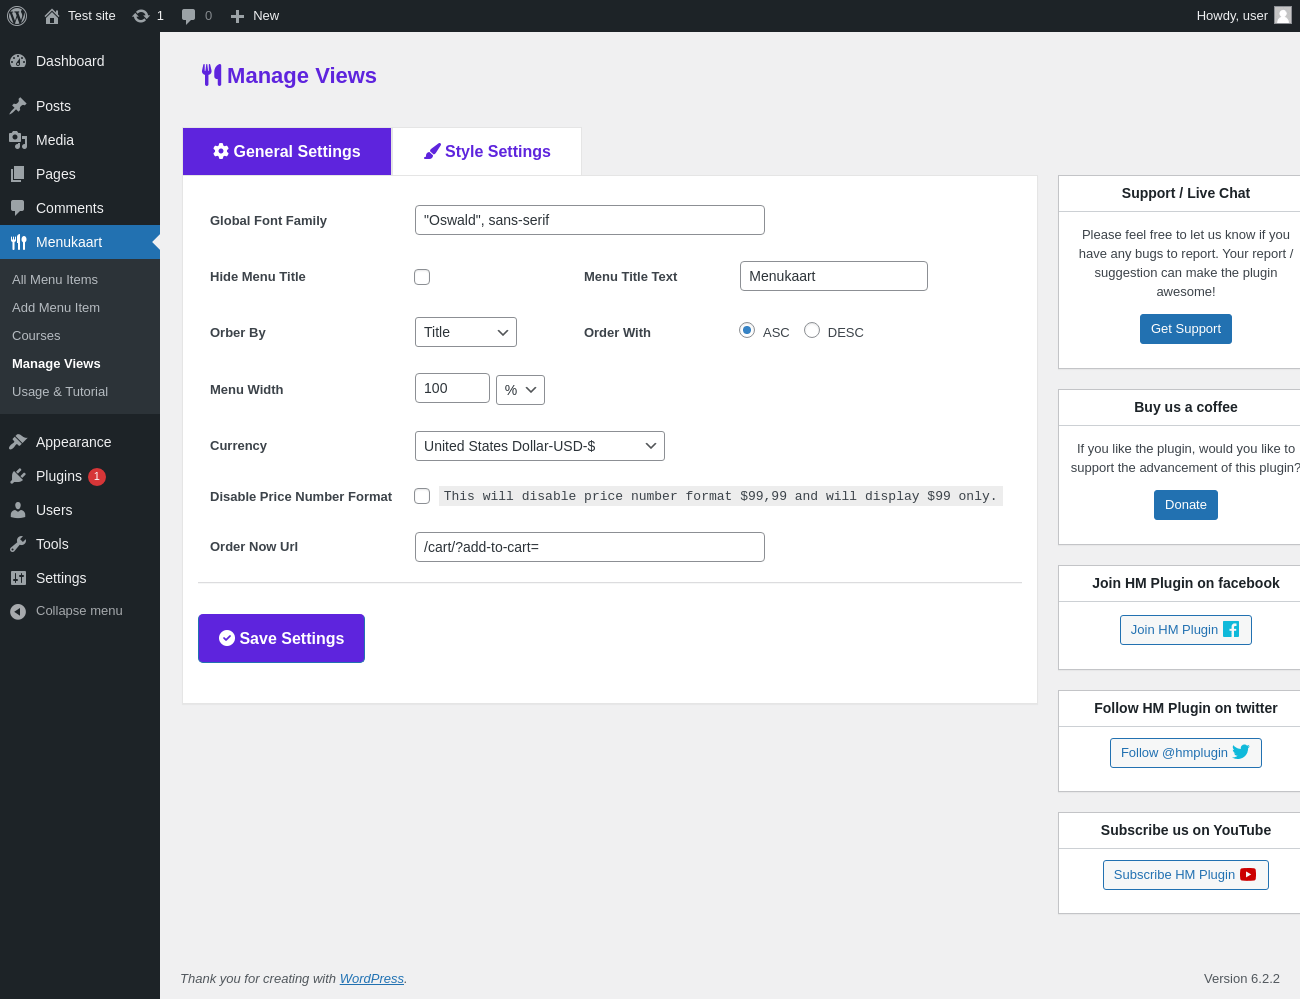Click the Version 6.2.2 footer text

(x=1242, y=979)
